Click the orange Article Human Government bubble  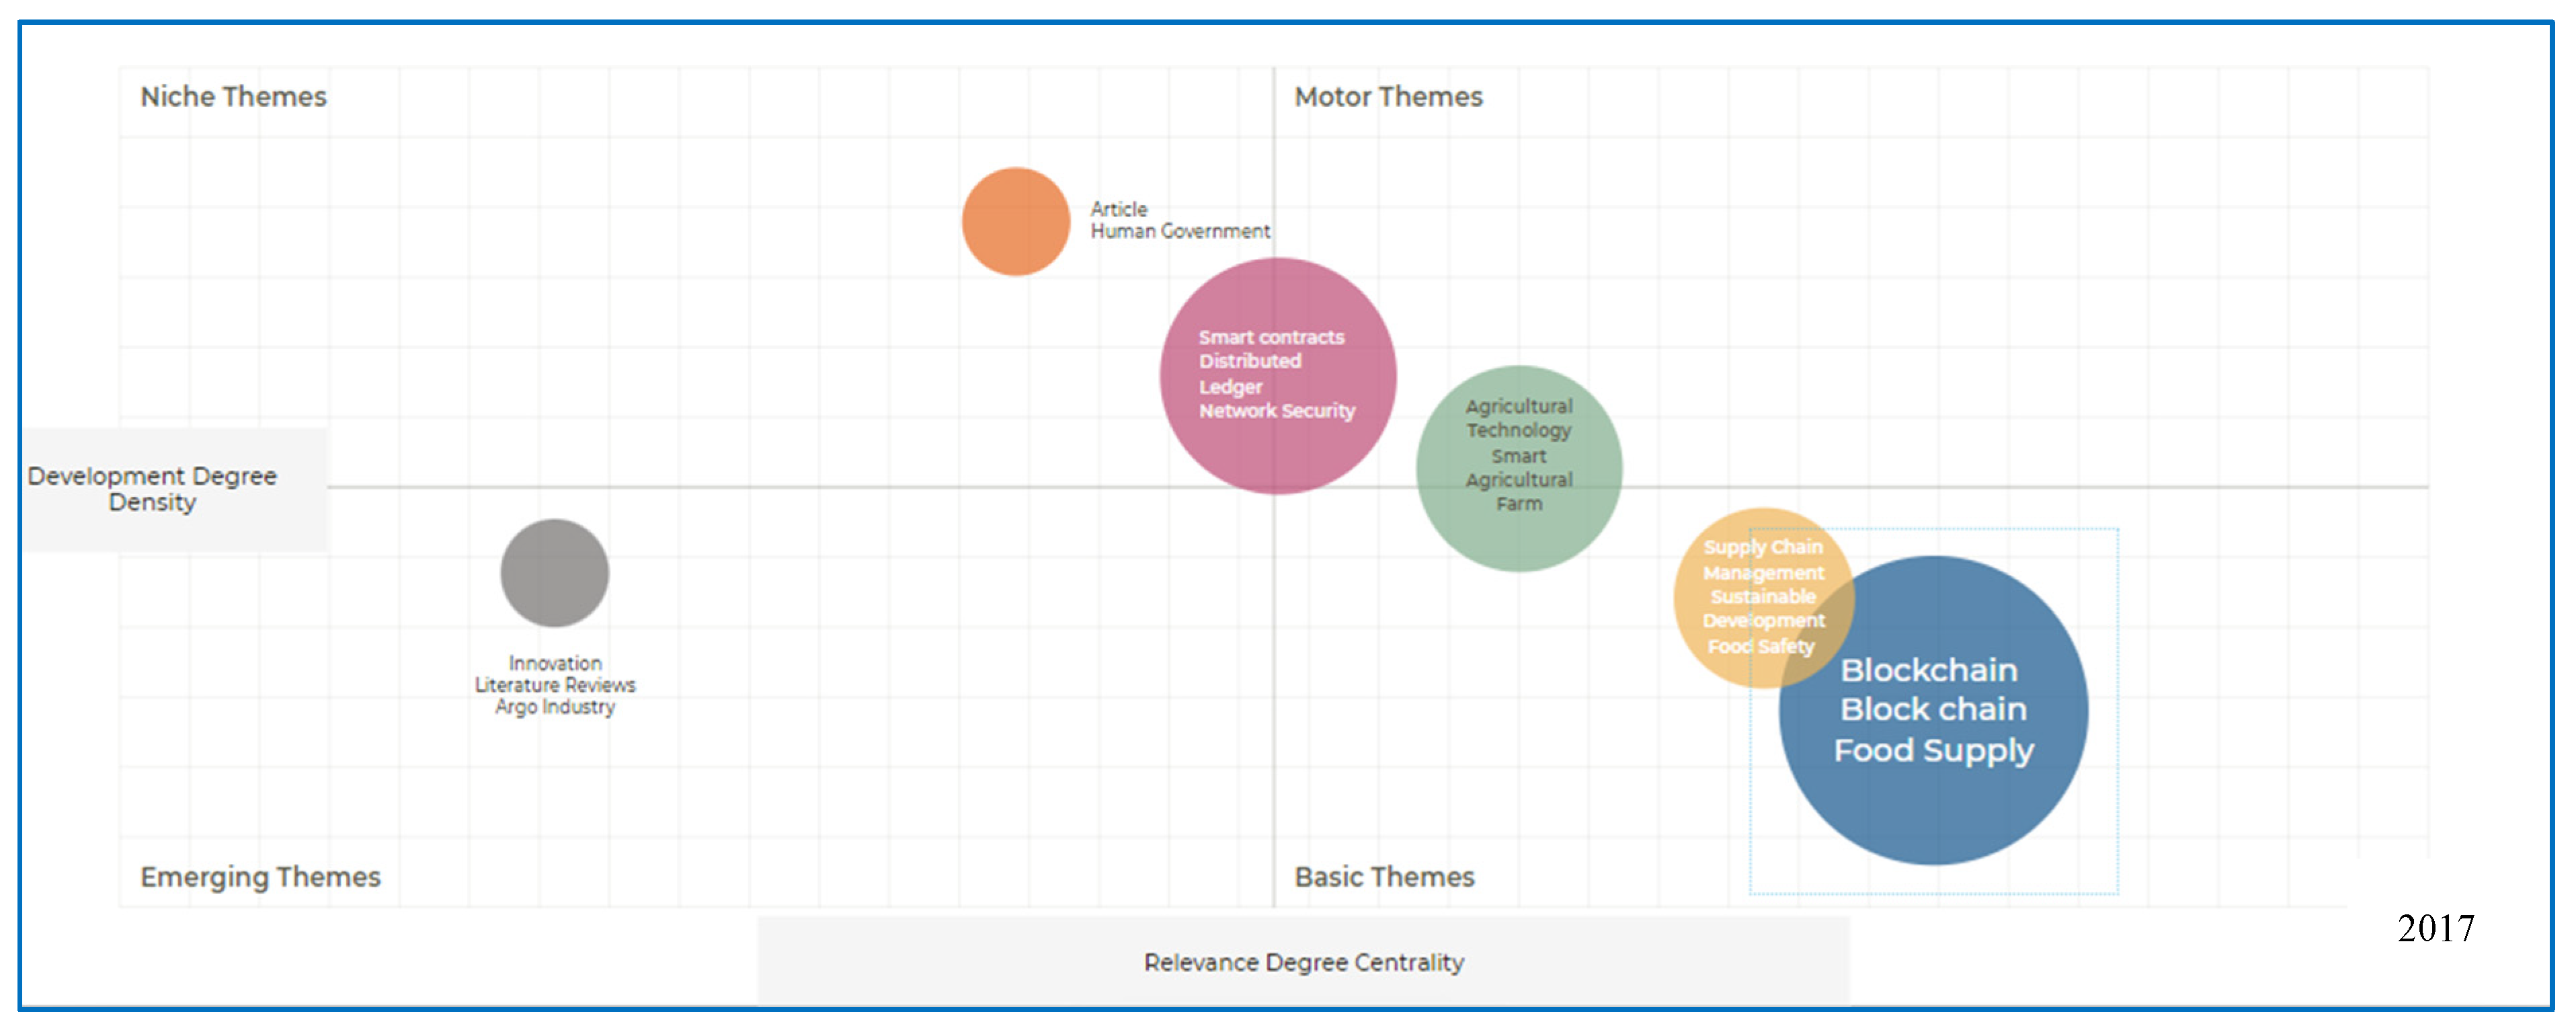point(1015,221)
